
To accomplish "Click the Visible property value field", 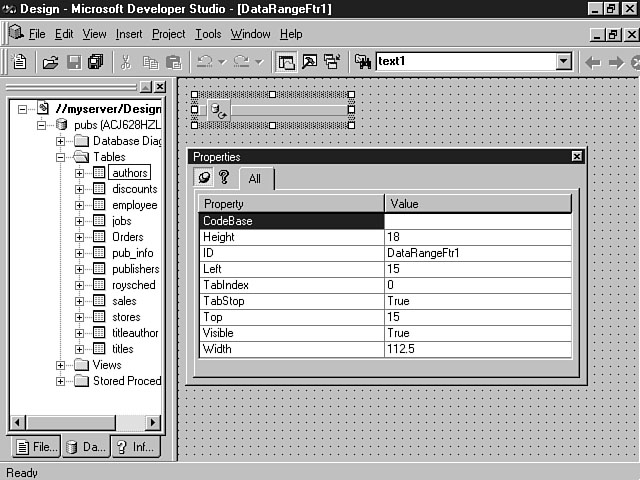I will (x=477, y=333).
